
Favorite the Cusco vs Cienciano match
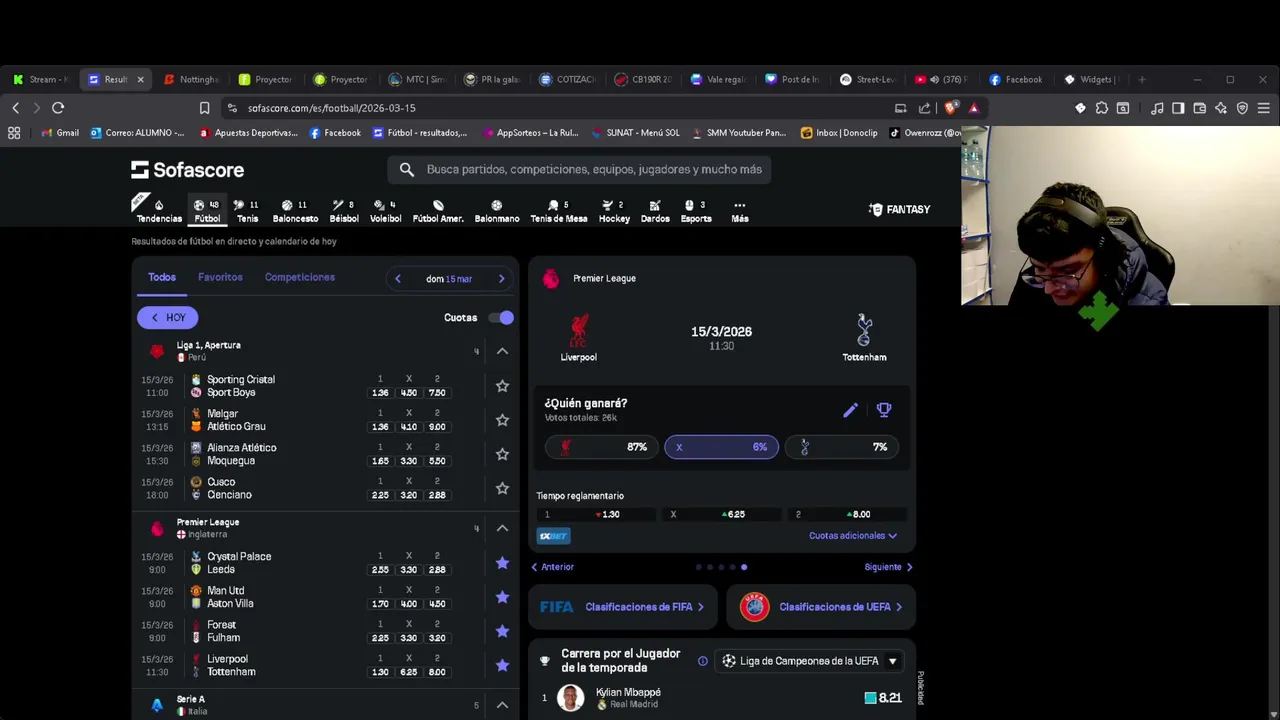[x=502, y=488]
